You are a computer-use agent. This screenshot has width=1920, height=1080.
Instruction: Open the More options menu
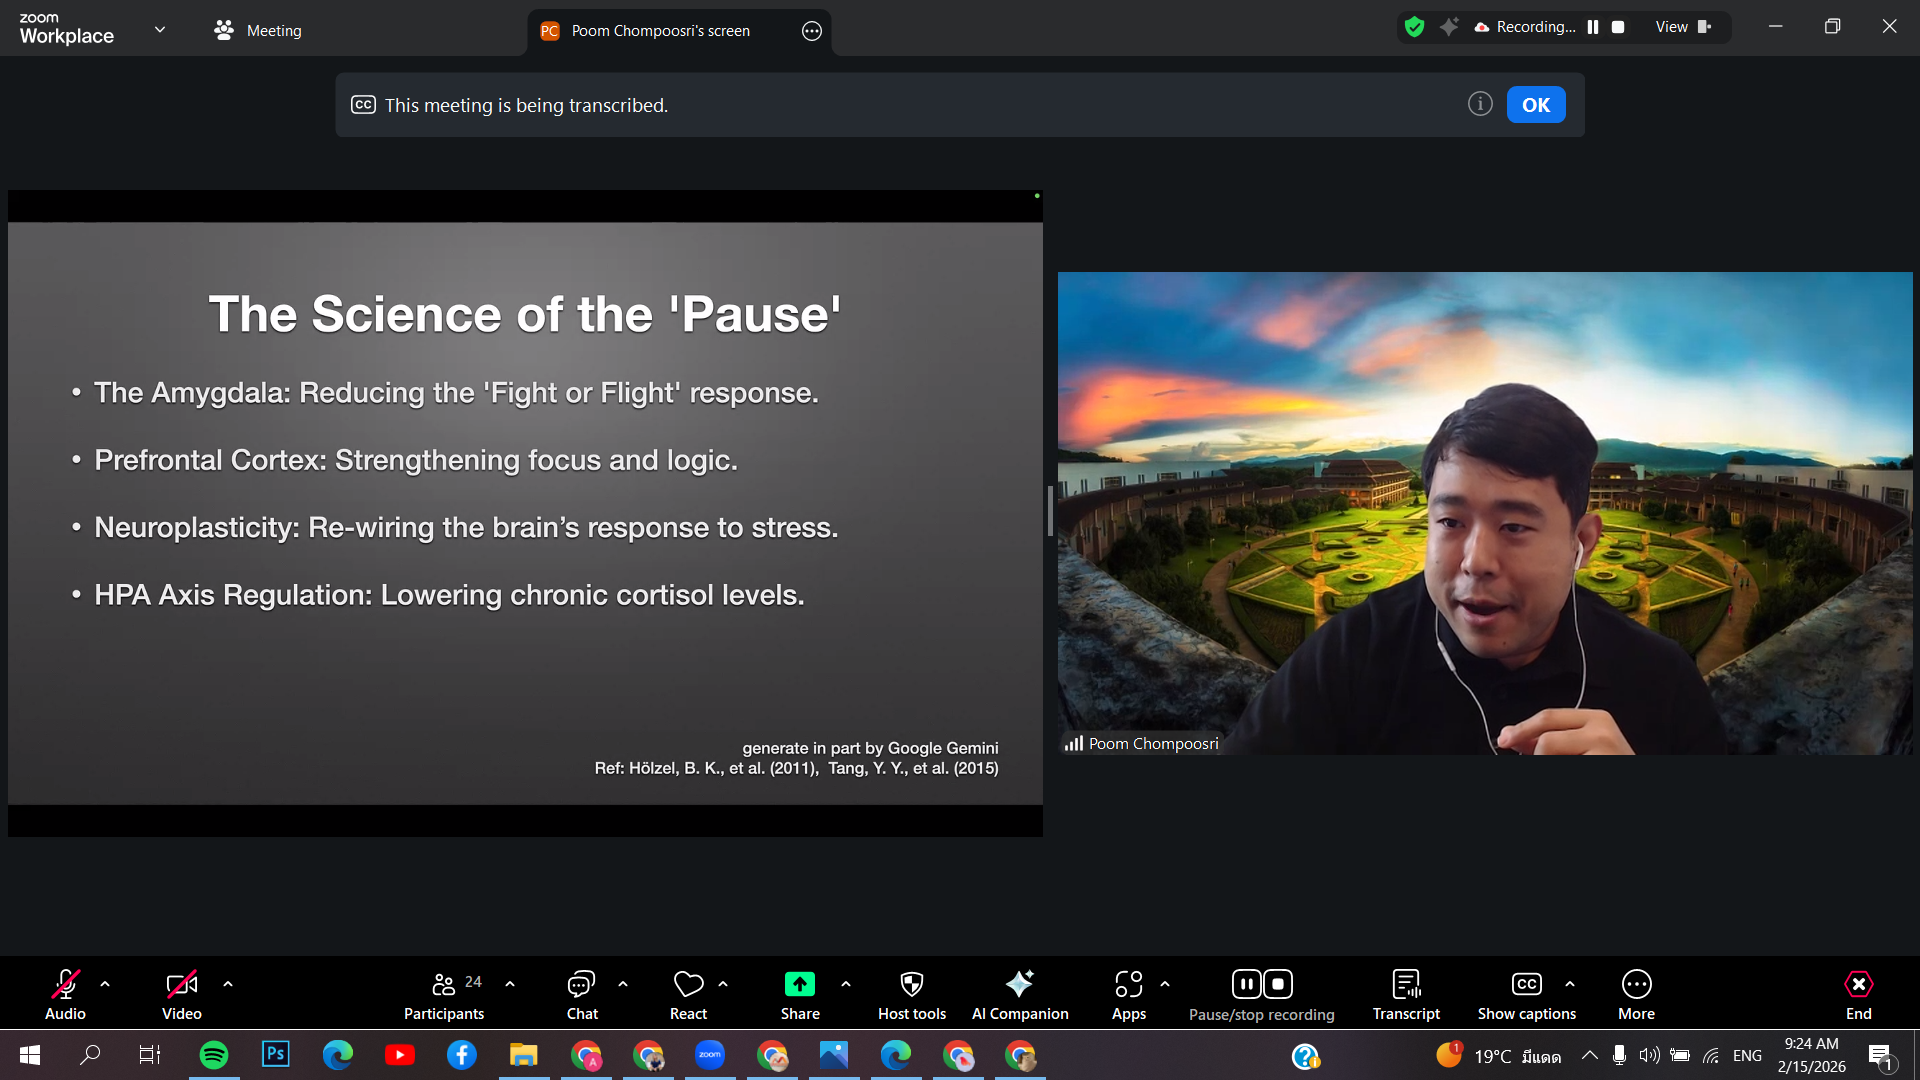tap(1636, 994)
